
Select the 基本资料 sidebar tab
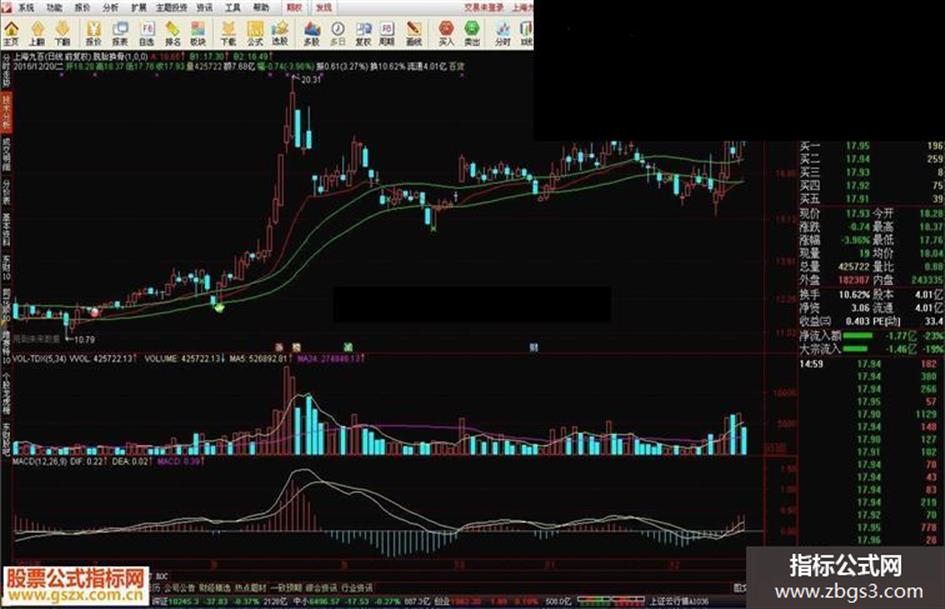(x=7, y=229)
